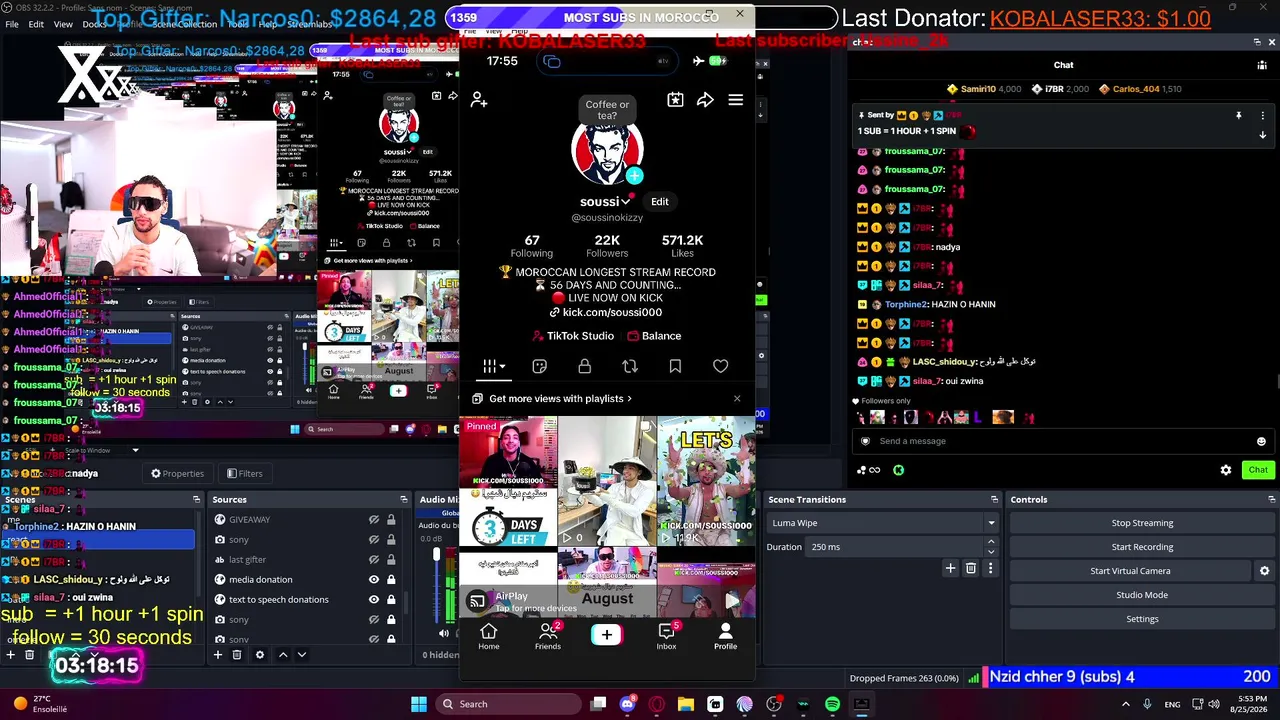Screen dimensions: 1280x720
Task: Add a new scene in Scenes panel
Action: click(x=11, y=655)
